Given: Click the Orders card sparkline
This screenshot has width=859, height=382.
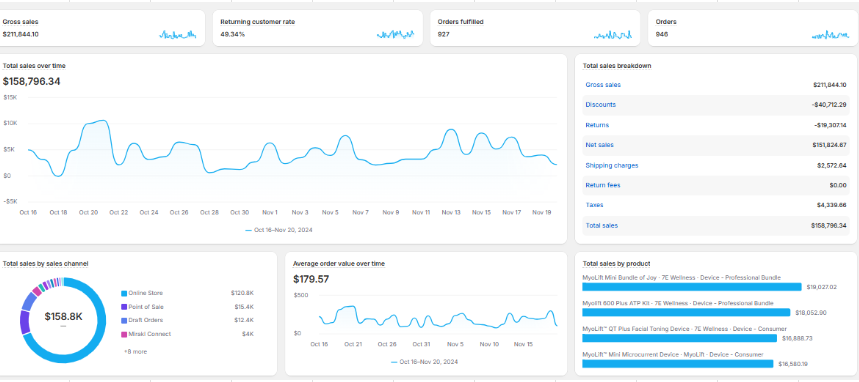Looking at the screenshot, I should 831,35.
